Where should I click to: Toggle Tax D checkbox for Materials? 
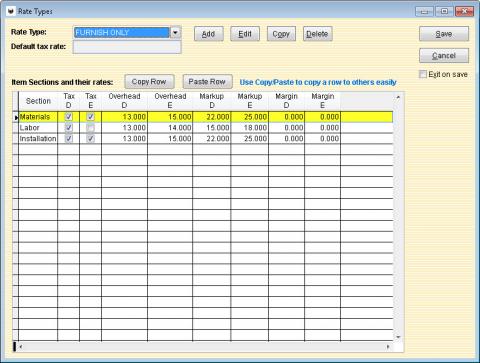click(x=69, y=117)
